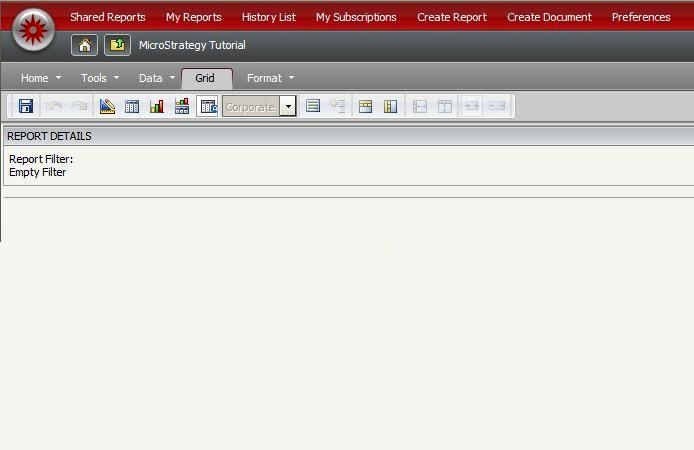Open the Home menu
This screenshot has width=694, height=450.
(41, 78)
